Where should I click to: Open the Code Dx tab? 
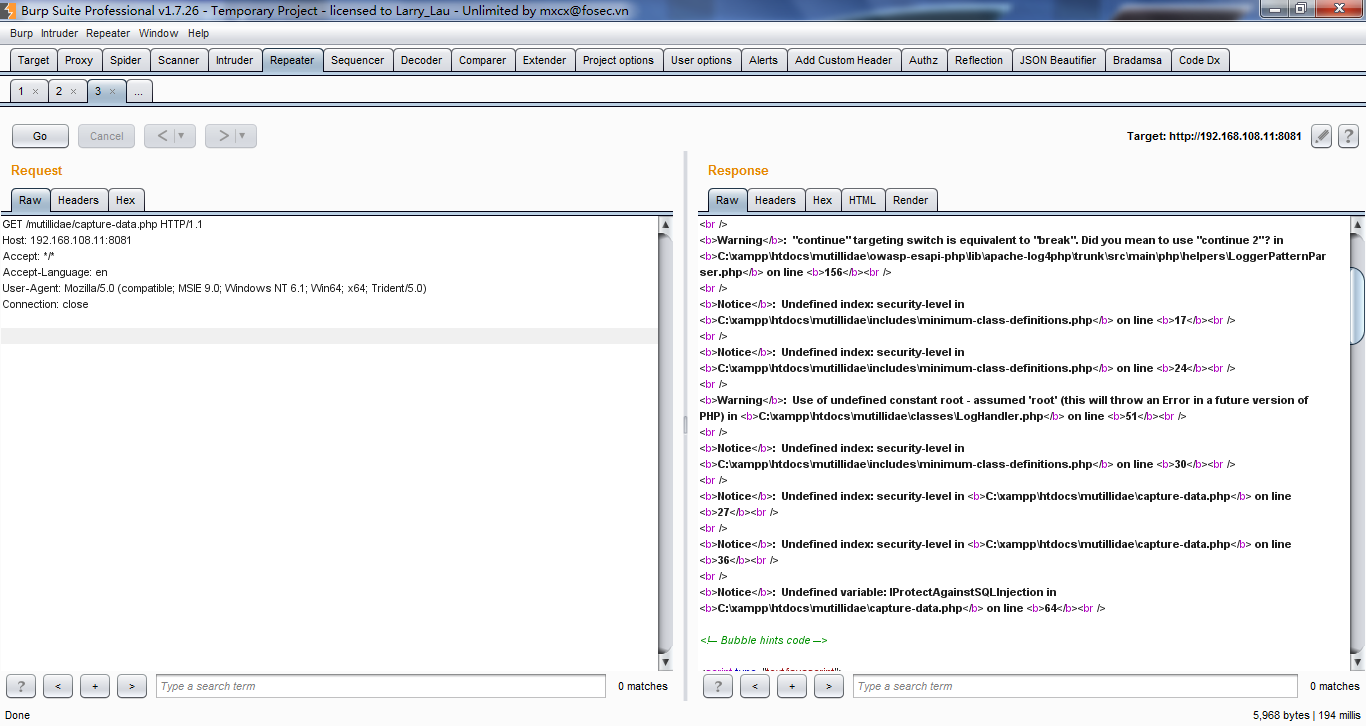click(1199, 60)
